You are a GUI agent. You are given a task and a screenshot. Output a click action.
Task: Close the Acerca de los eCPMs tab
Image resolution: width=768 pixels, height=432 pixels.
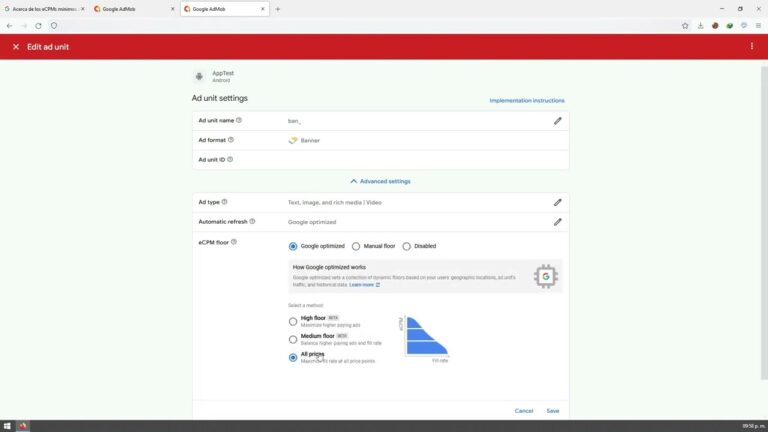coord(82,9)
